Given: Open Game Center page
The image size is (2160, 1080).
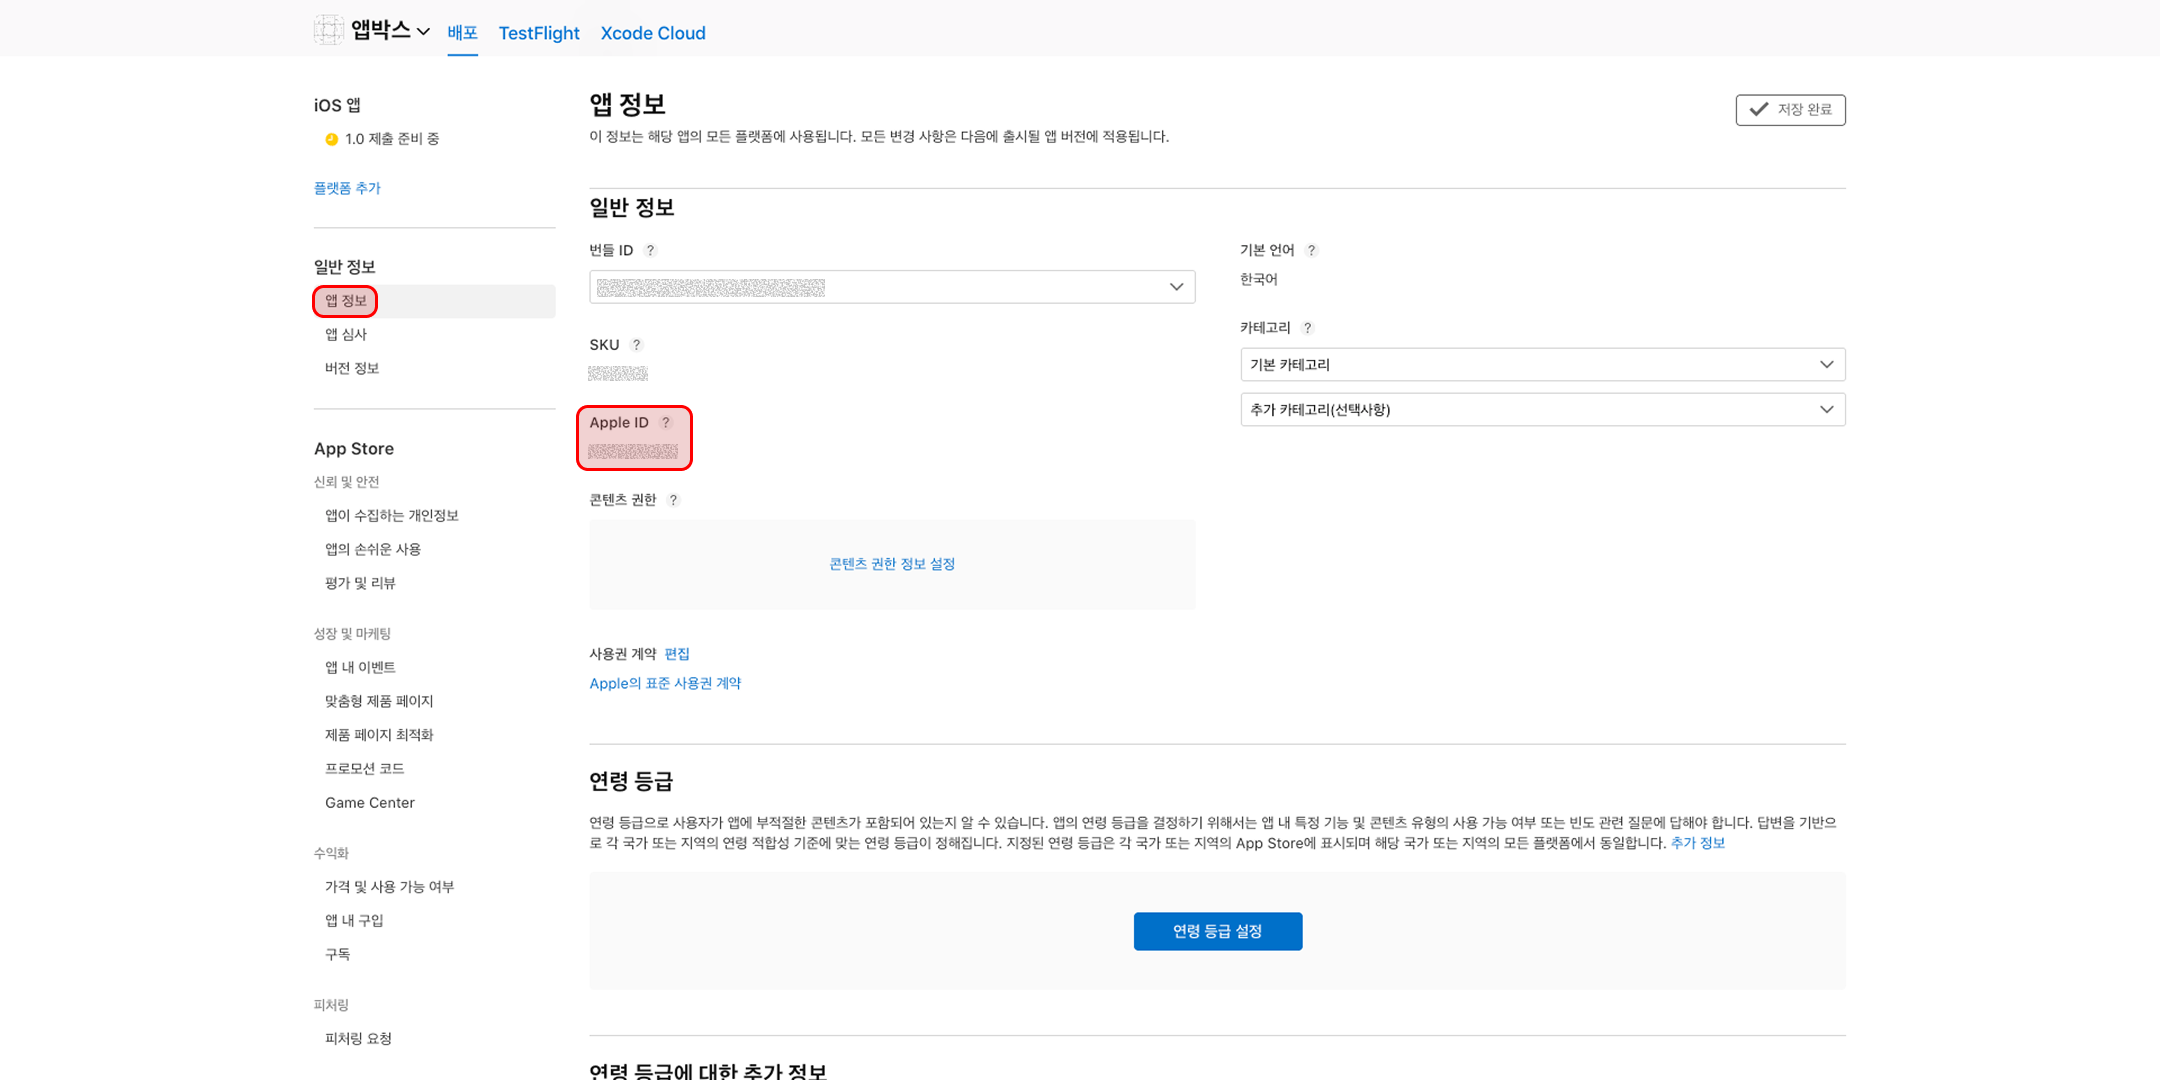Looking at the screenshot, I should [x=370, y=802].
